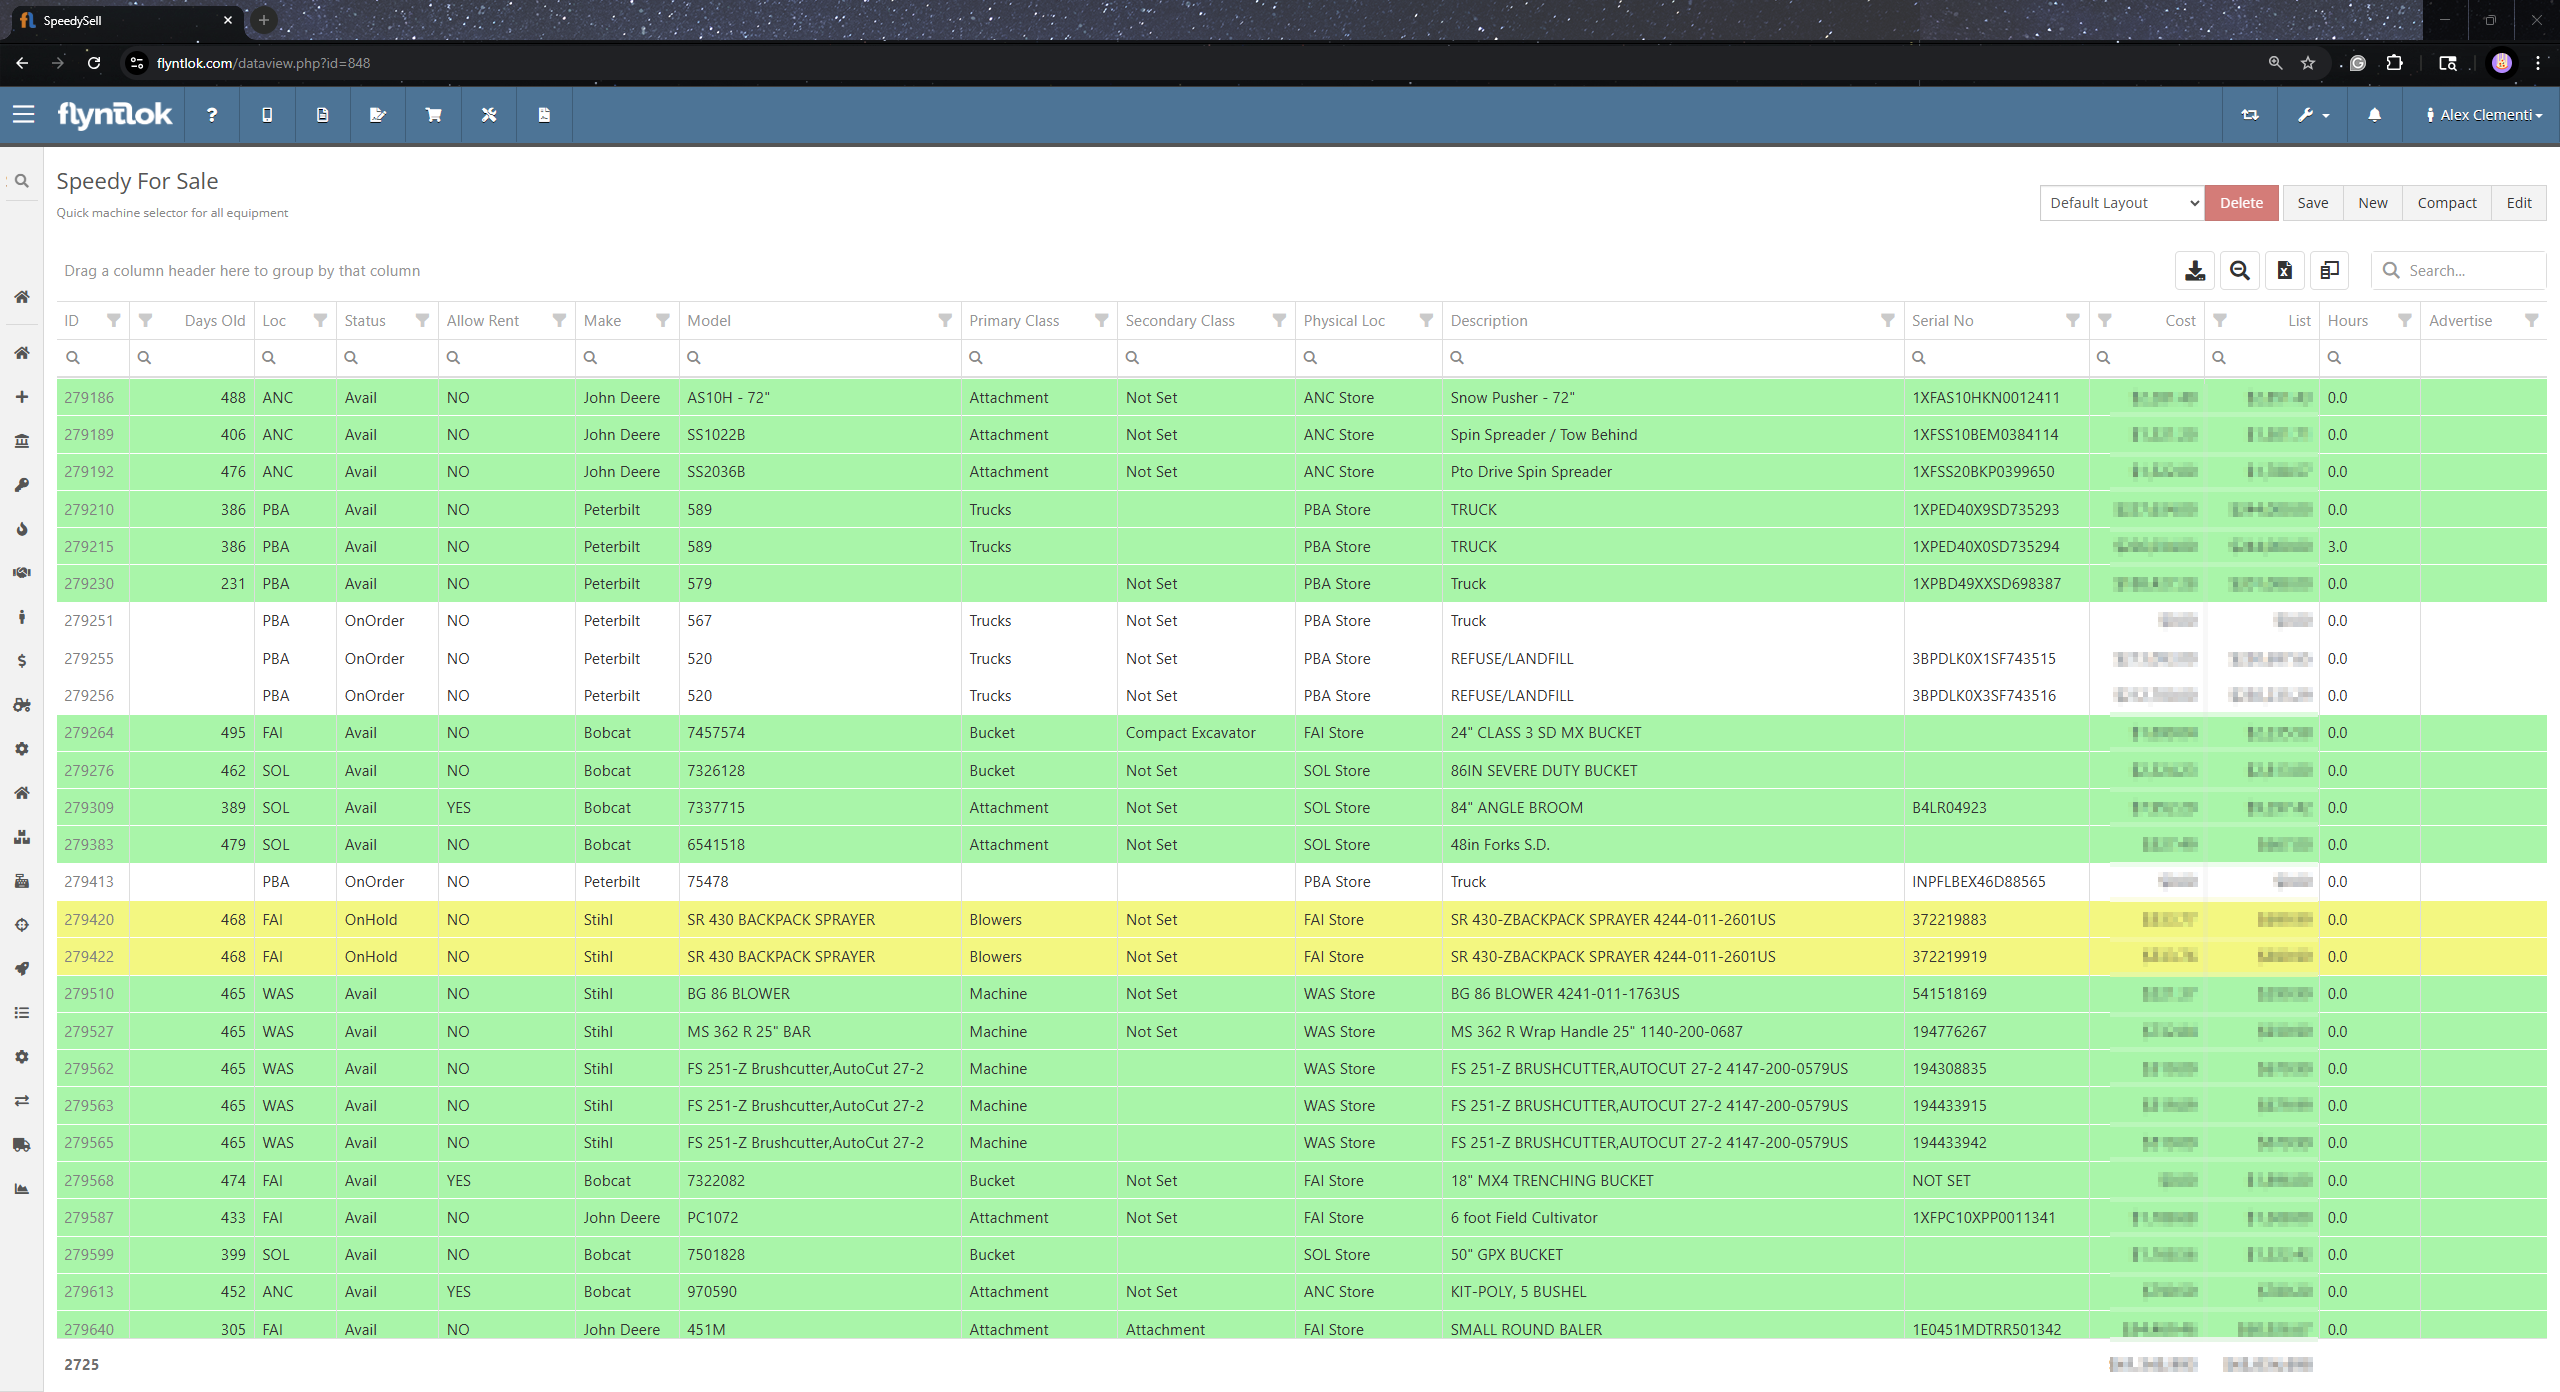Viewport: 2560px width, 1392px height.
Task: Click the exchange arrows icon in the sidebar
Action: [x=21, y=1101]
